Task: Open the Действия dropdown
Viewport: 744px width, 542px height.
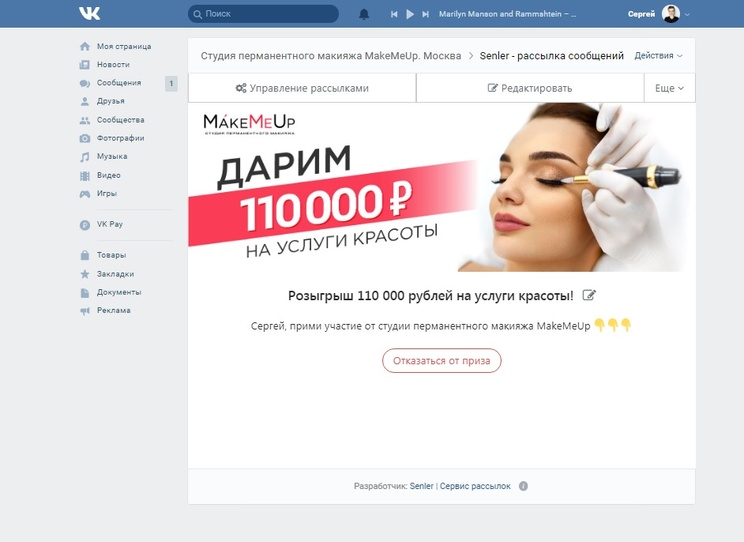Action: tap(658, 56)
